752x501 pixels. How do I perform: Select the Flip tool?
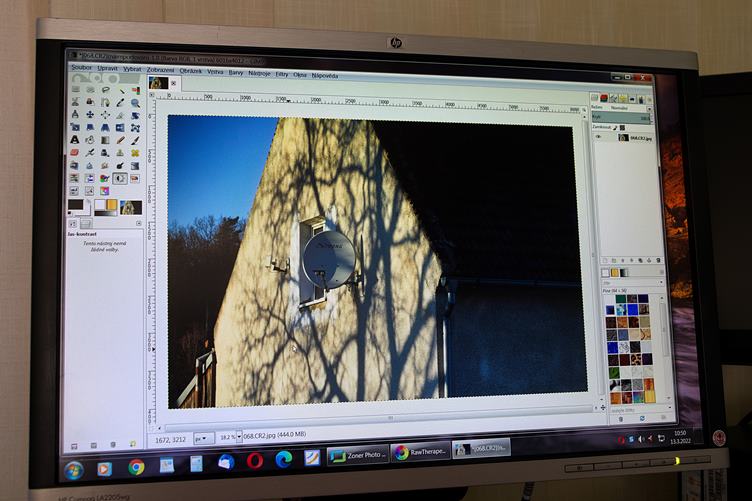[x=120, y=128]
